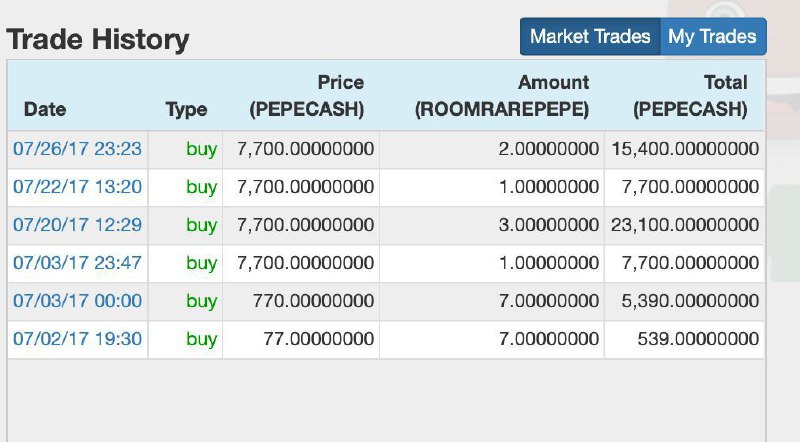The height and width of the screenshot is (442, 800).
Task: Open the 07/22/17 13:20 trade link
Action: click(78, 187)
